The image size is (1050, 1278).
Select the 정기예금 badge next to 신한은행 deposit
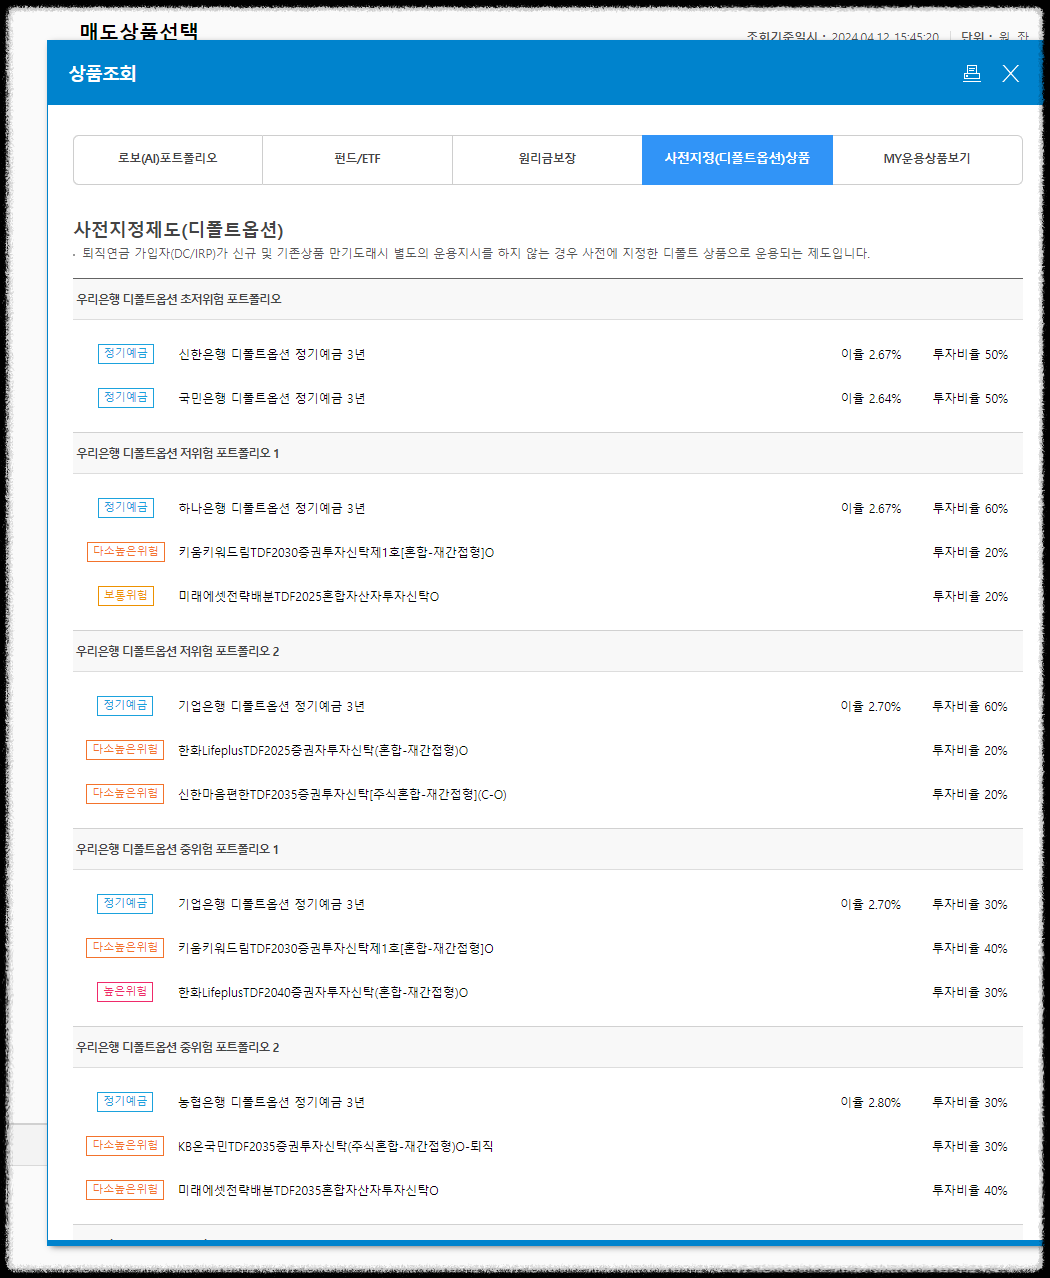point(125,354)
